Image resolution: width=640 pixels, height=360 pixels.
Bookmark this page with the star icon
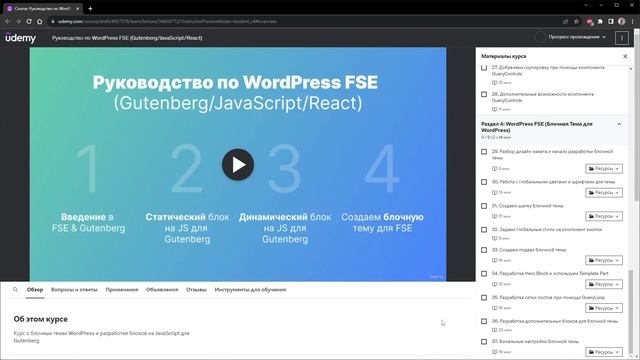click(x=576, y=21)
